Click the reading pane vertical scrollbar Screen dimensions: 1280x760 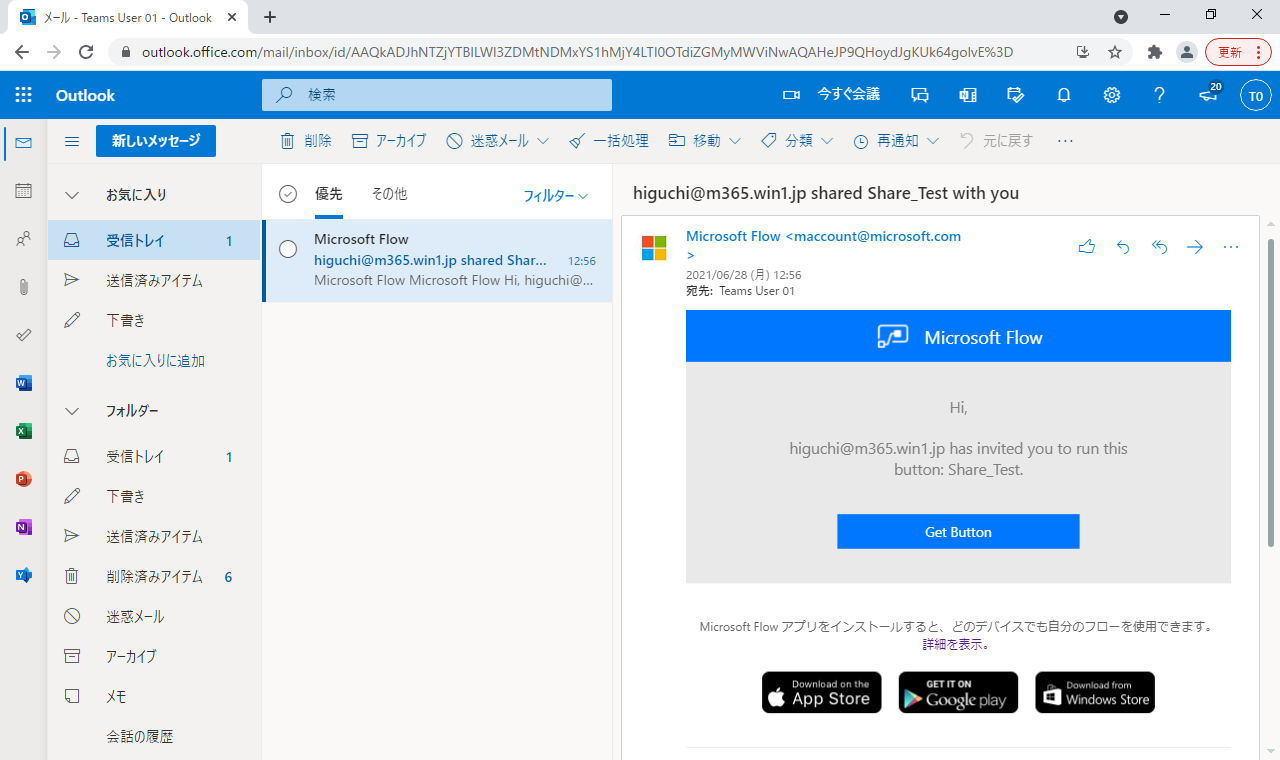coord(1272,392)
